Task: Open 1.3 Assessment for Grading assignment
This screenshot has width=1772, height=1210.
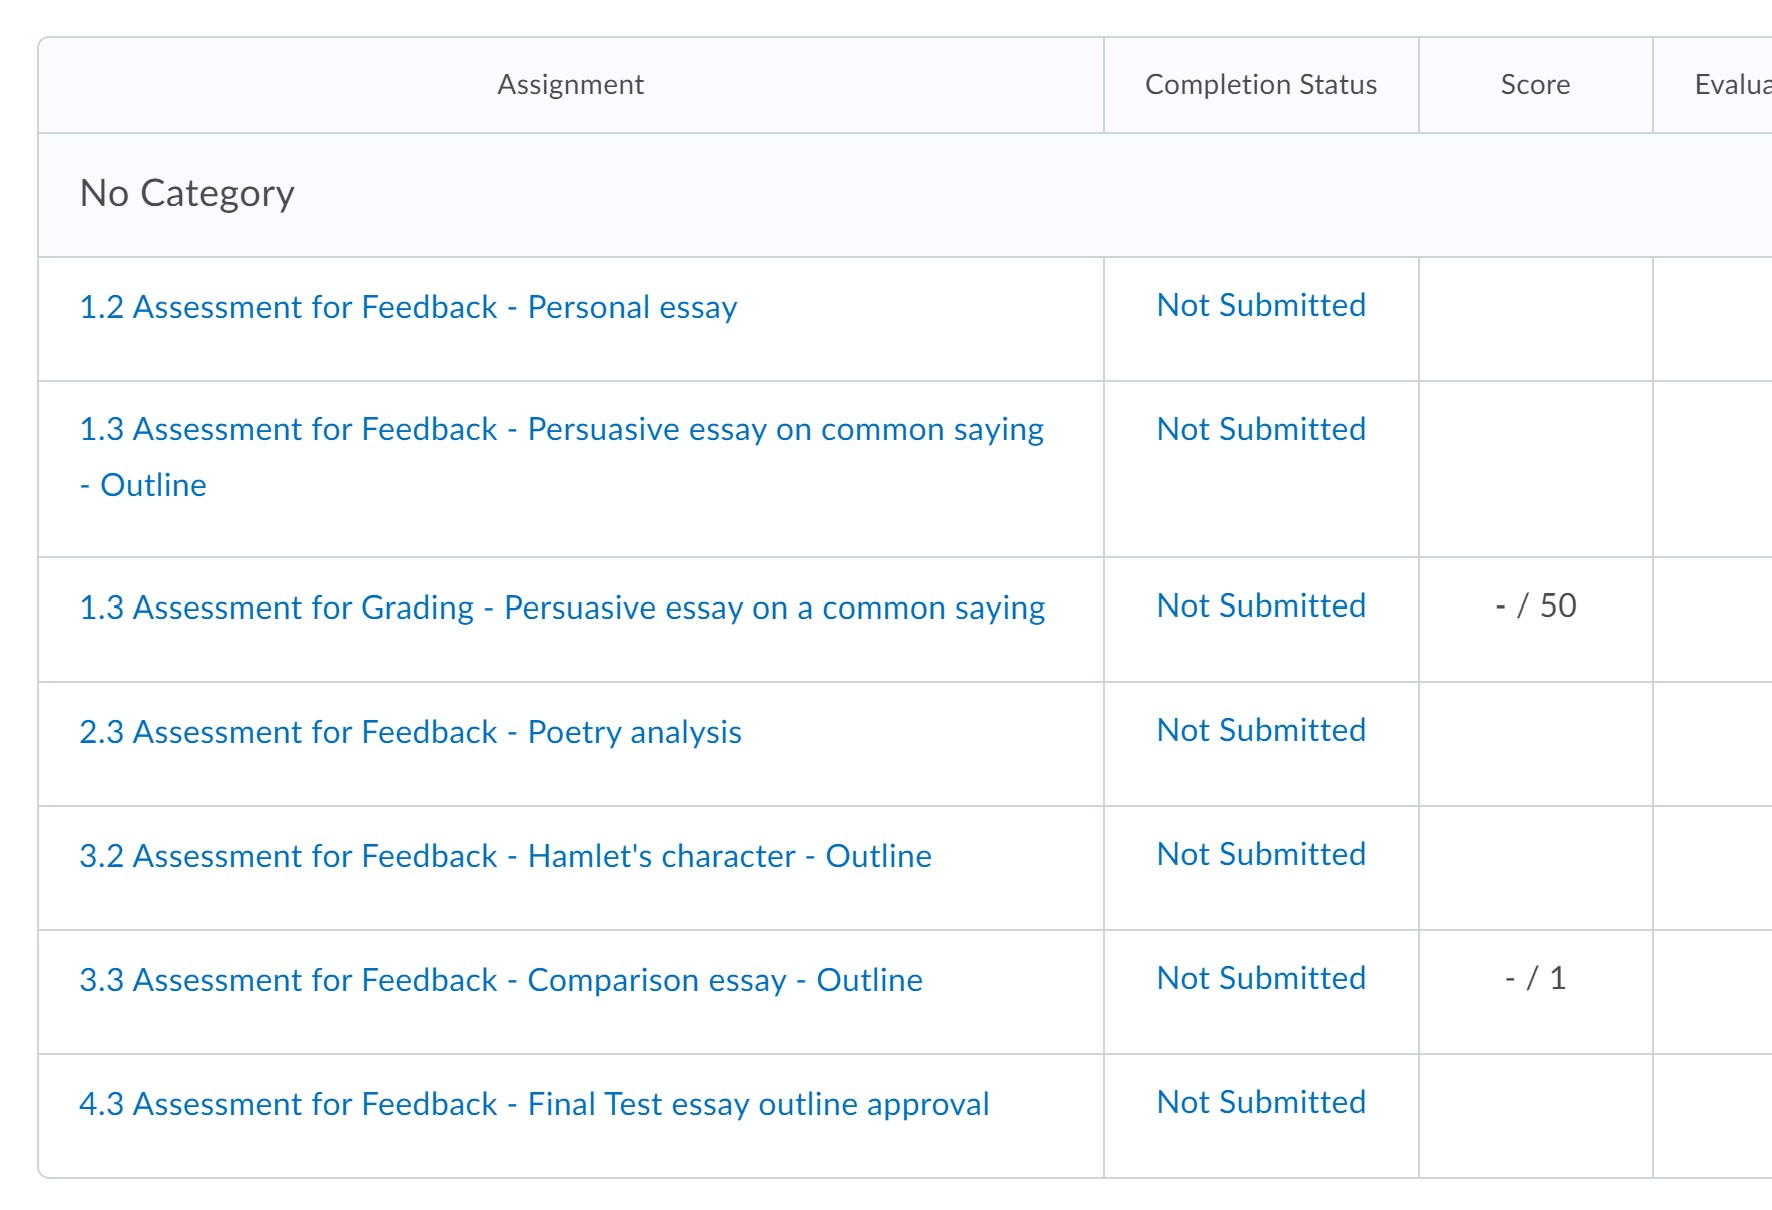Action: point(562,608)
